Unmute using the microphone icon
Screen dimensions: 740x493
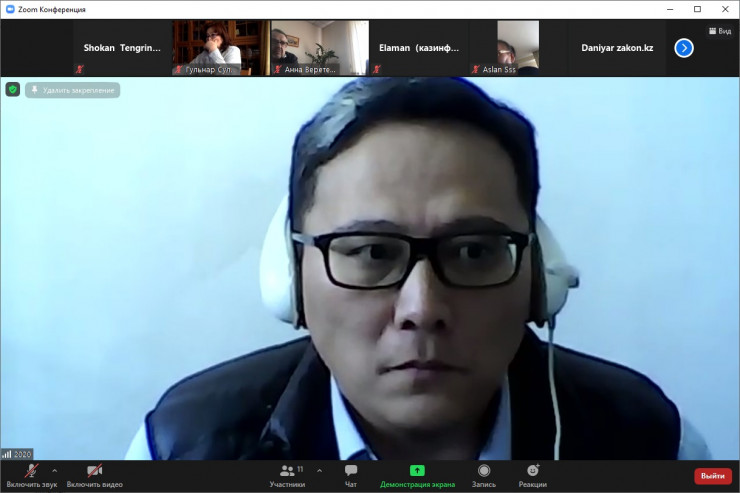click(31, 471)
